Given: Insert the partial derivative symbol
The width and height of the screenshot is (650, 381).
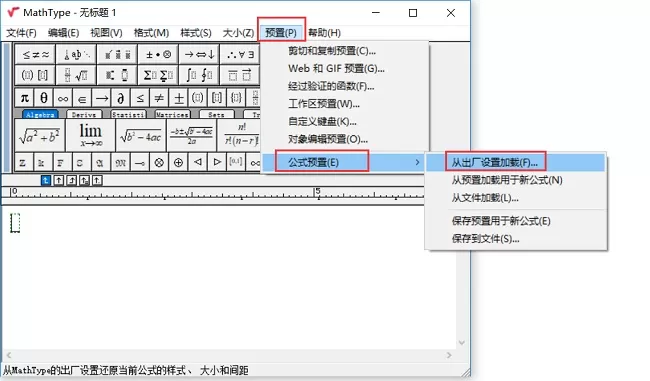Looking at the screenshot, I should pyautogui.click(x=121, y=98).
